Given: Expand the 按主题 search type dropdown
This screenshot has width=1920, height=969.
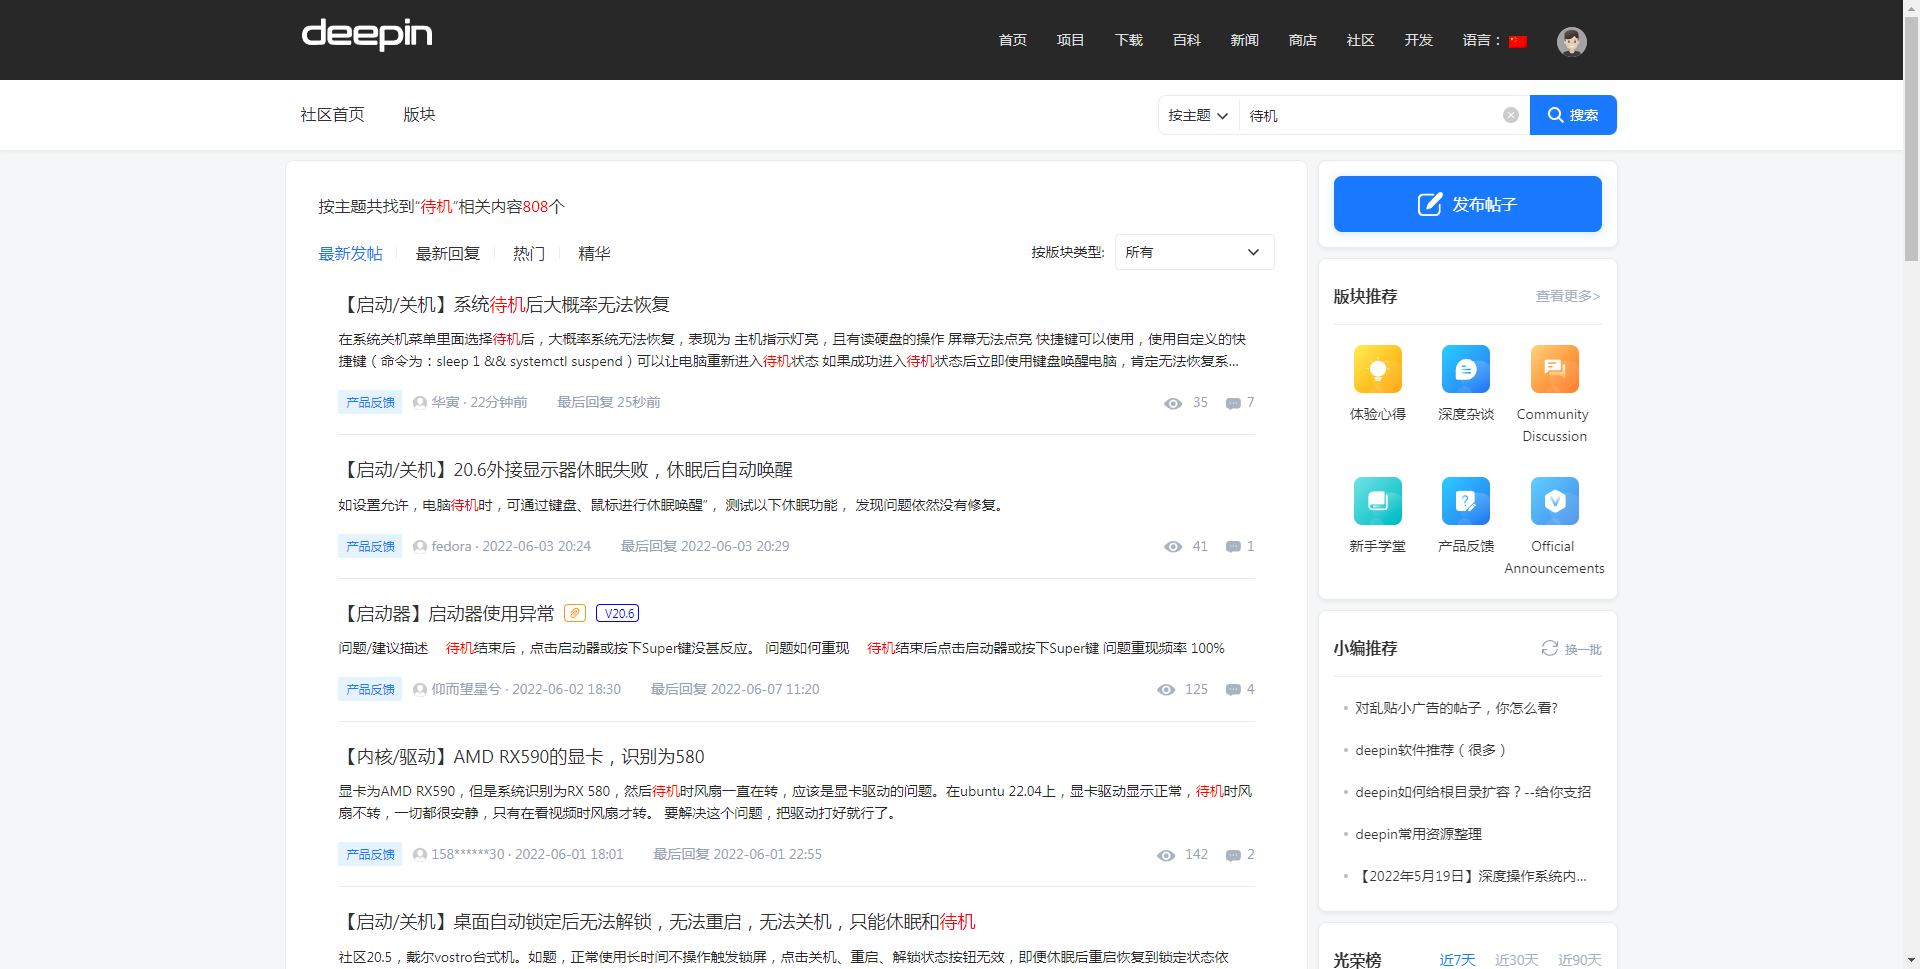Looking at the screenshot, I should pos(1198,116).
